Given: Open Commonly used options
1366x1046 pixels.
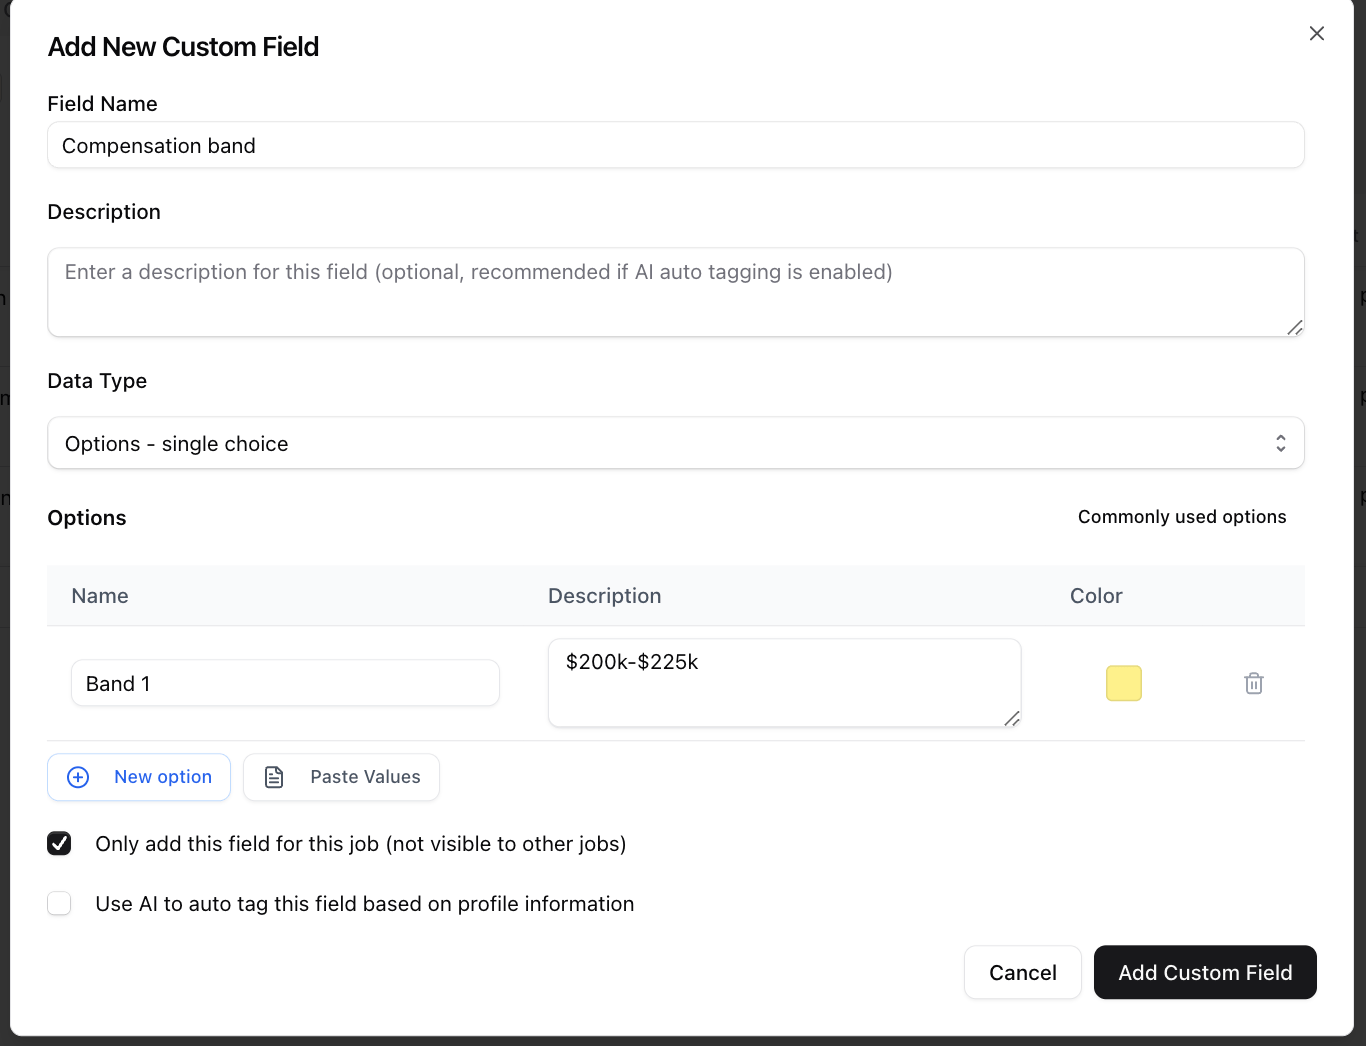Looking at the screenshot, I should (x=1182, y=517).
